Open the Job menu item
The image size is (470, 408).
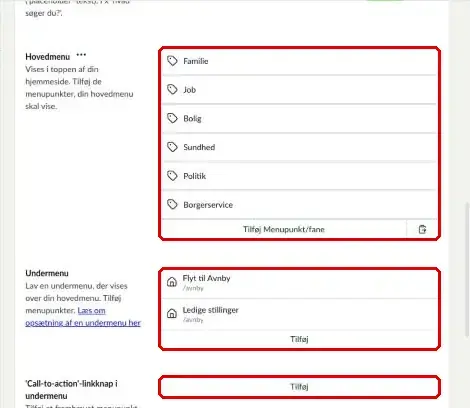coord(299,90)
